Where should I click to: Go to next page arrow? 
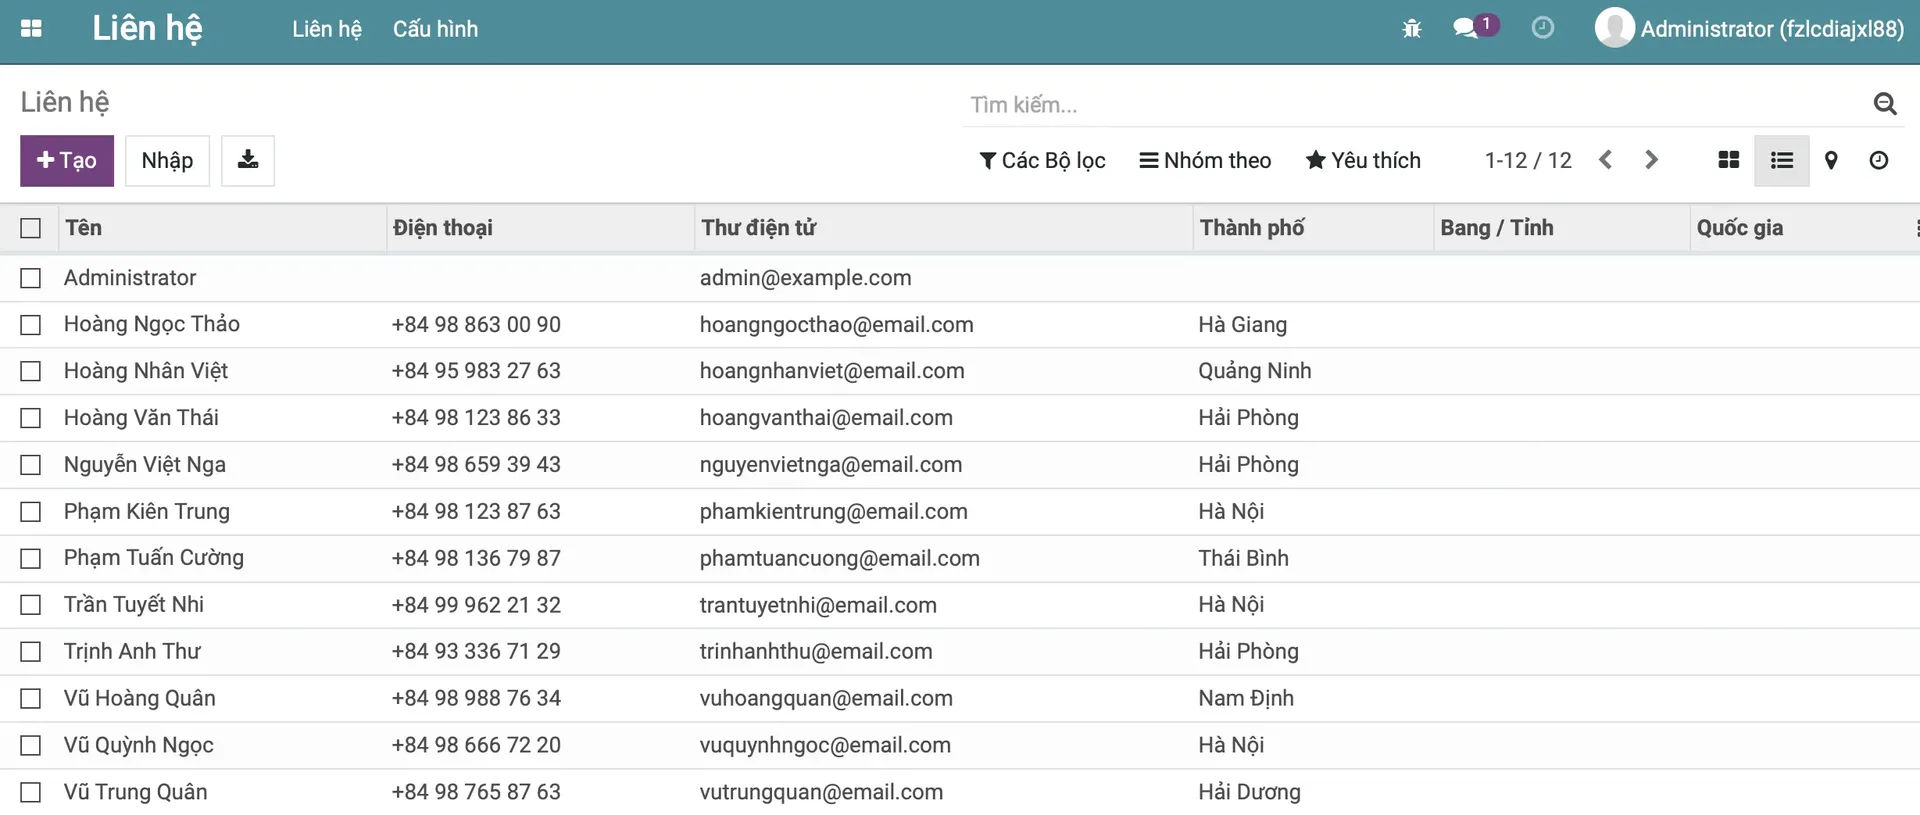point(1651,160)
